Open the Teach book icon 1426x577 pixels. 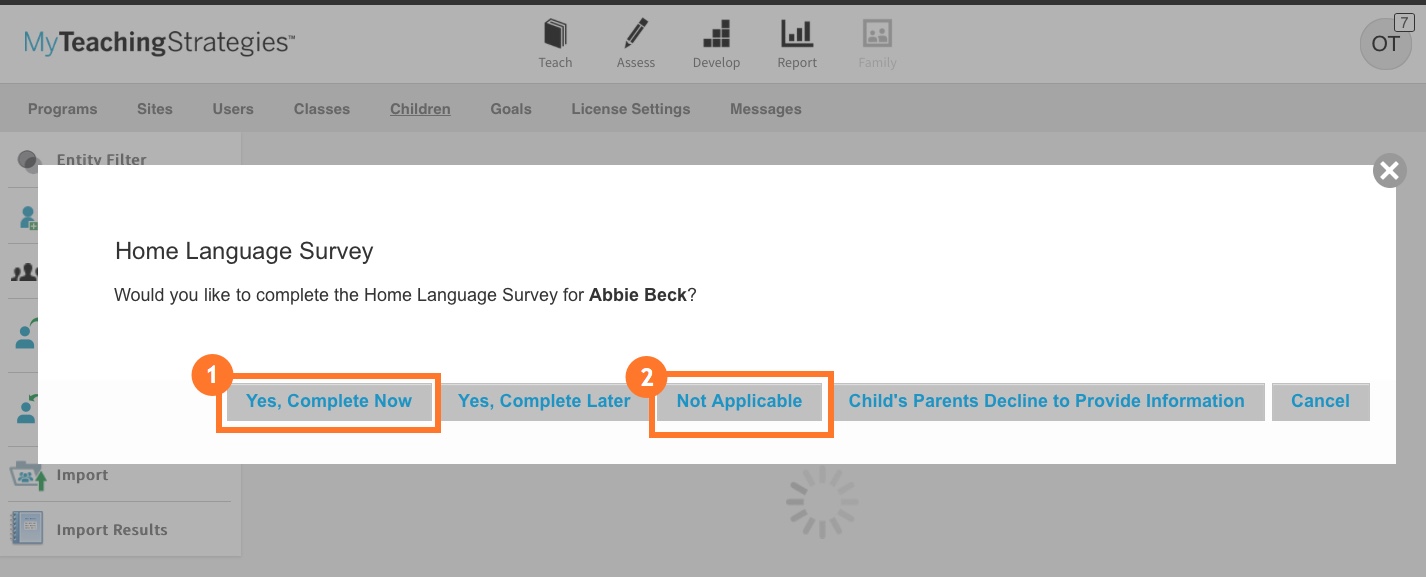555,40
